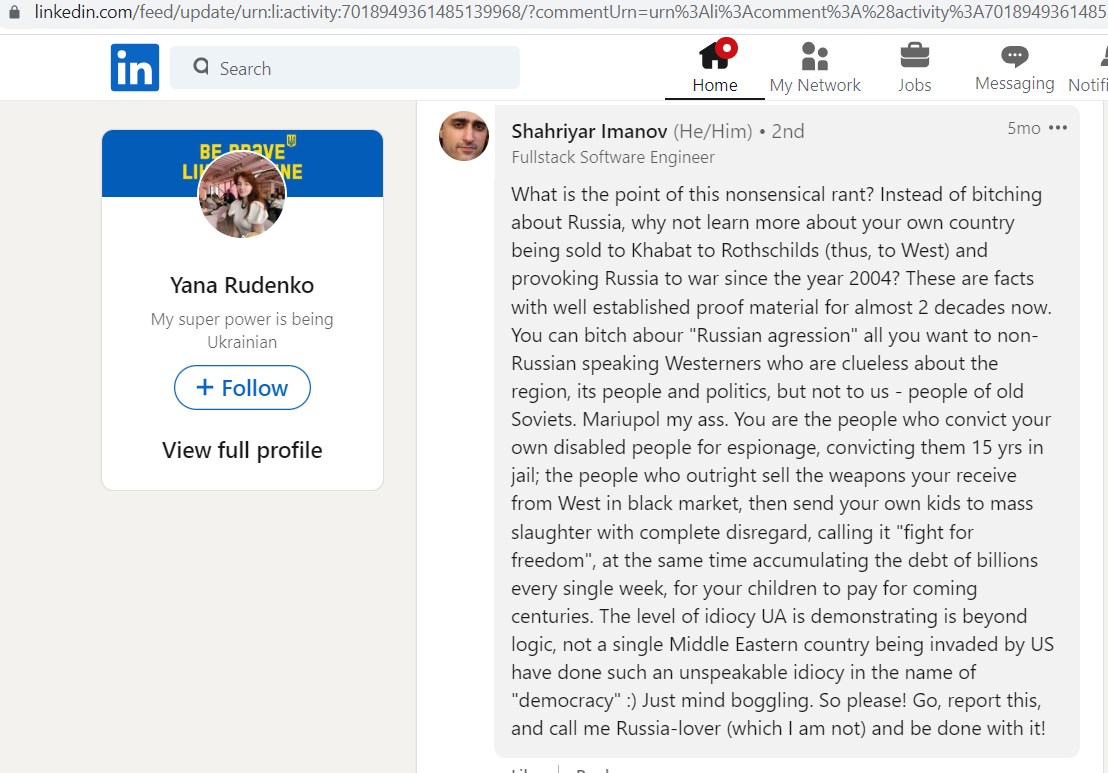
Task: Open View full profile link
Action: (x=242, y=450)
